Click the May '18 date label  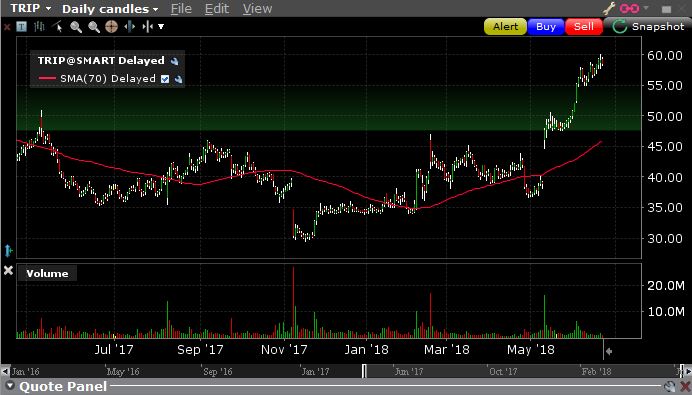pyautogui.click(x=530, y=350)
